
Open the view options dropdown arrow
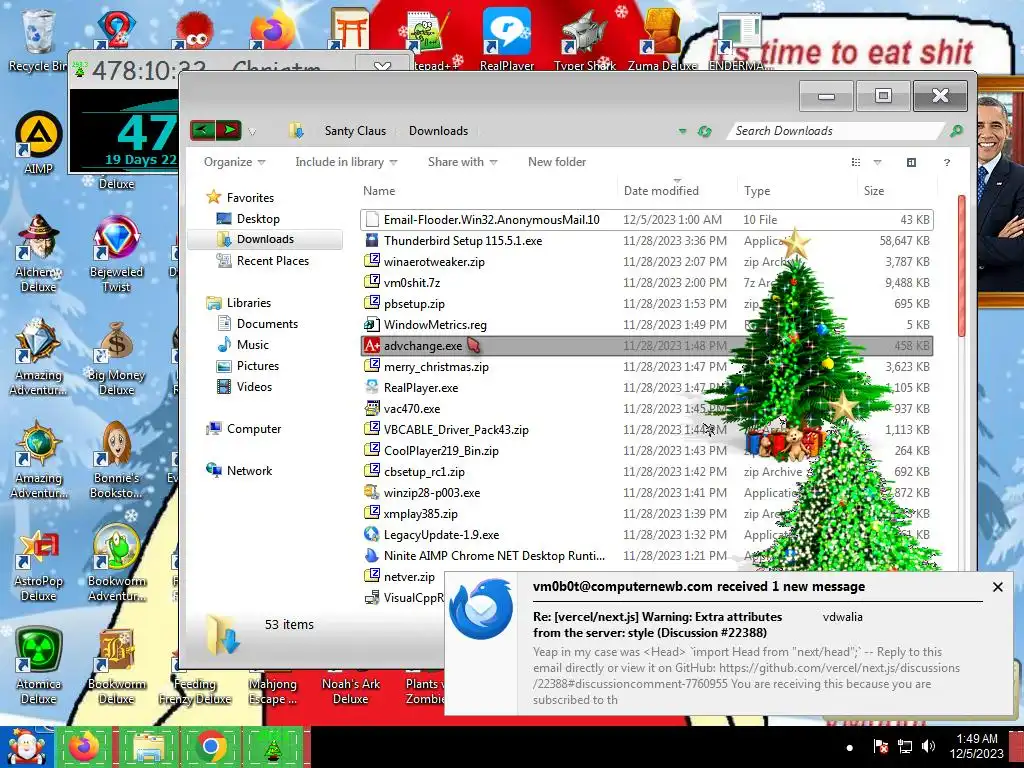point(877,162)
